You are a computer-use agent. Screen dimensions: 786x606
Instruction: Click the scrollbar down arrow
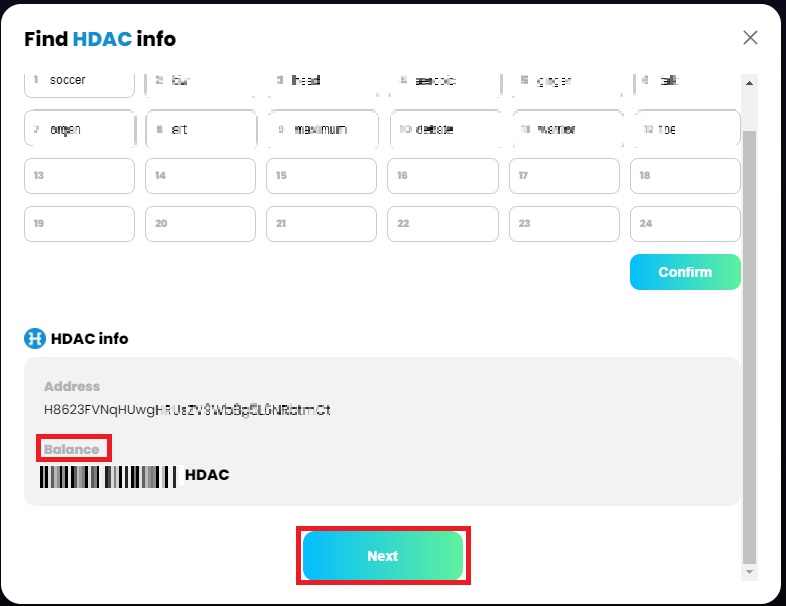749,571
